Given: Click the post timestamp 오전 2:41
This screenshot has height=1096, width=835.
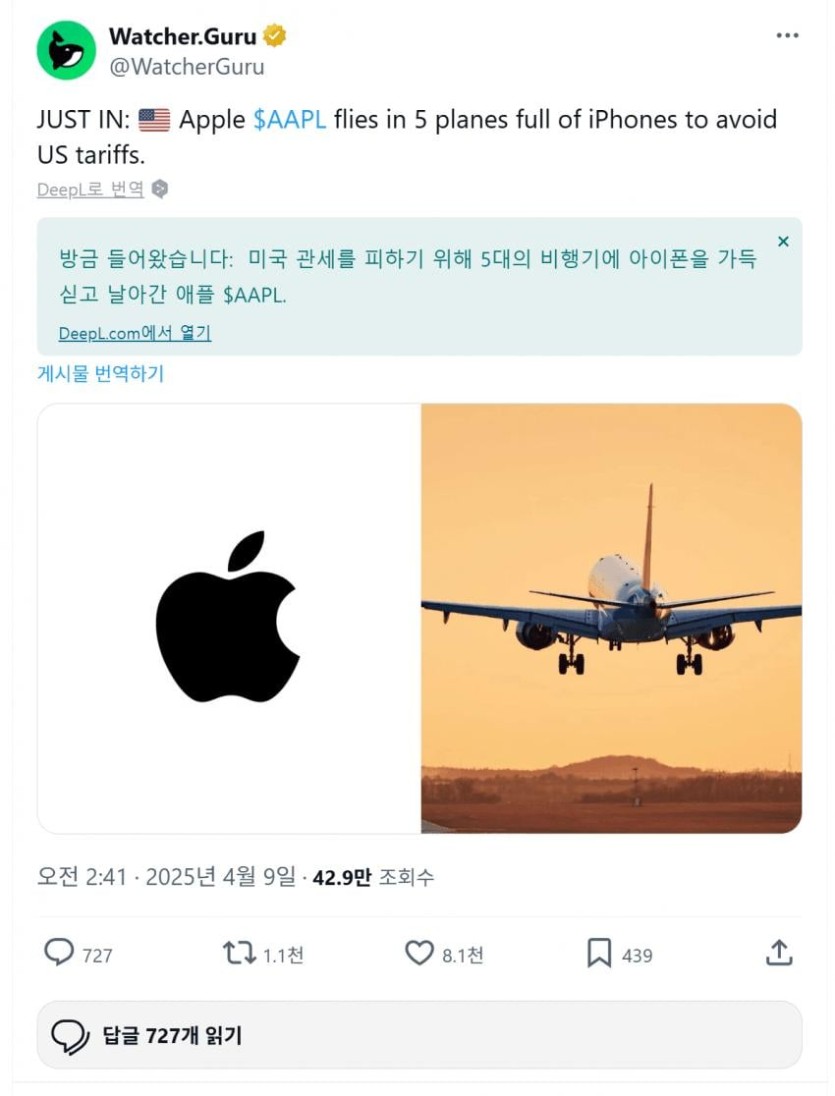Looking at the screenshot, I should (82, 877).
